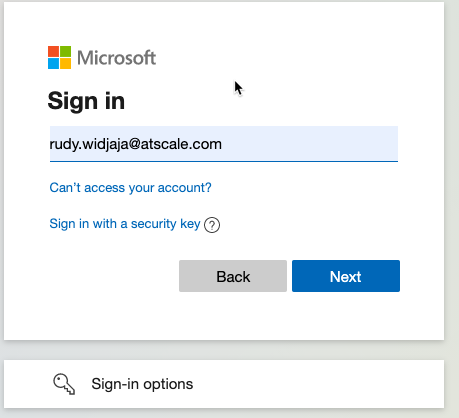Go back with the Back button

pyautogui.click(x=233, y=276)
